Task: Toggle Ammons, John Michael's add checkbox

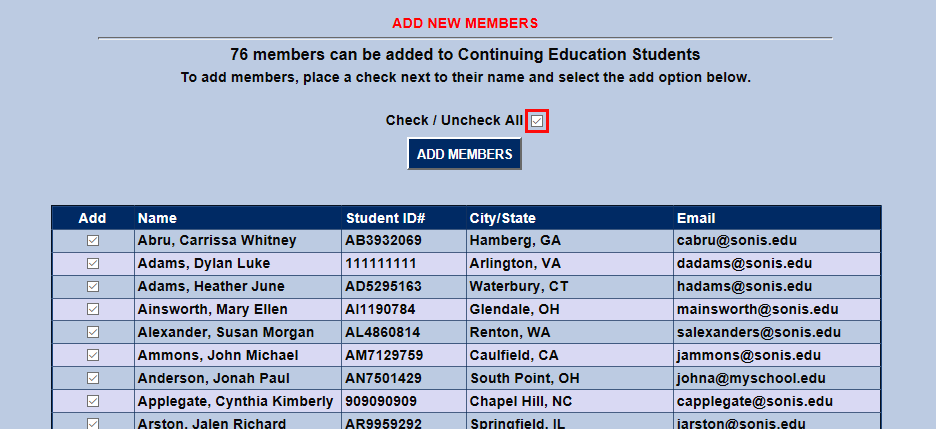Action: click(93, 356)
